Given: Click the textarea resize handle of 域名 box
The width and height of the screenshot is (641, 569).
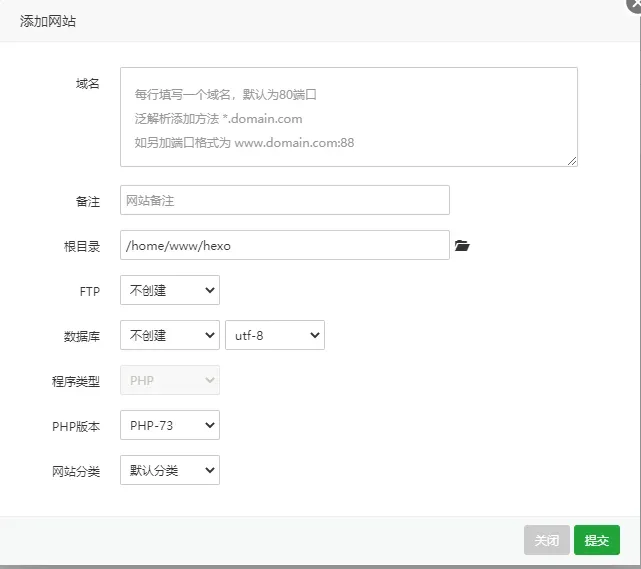Looking at the screenshot, I should point(572,161).
